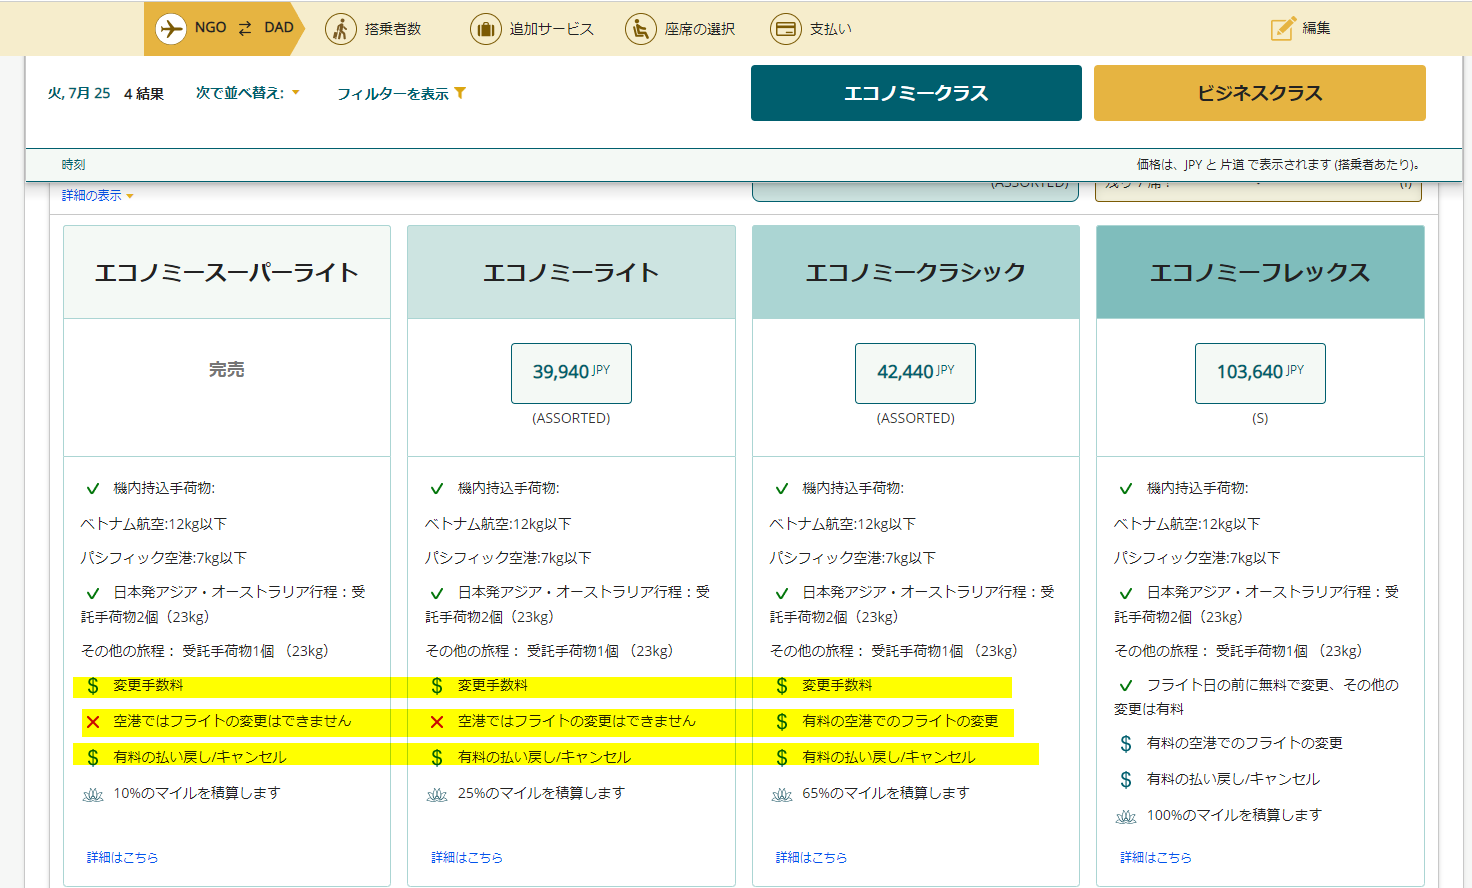Click the NGO to DAD swap arrows icon

pyautogui.click(x=245, y=29)
